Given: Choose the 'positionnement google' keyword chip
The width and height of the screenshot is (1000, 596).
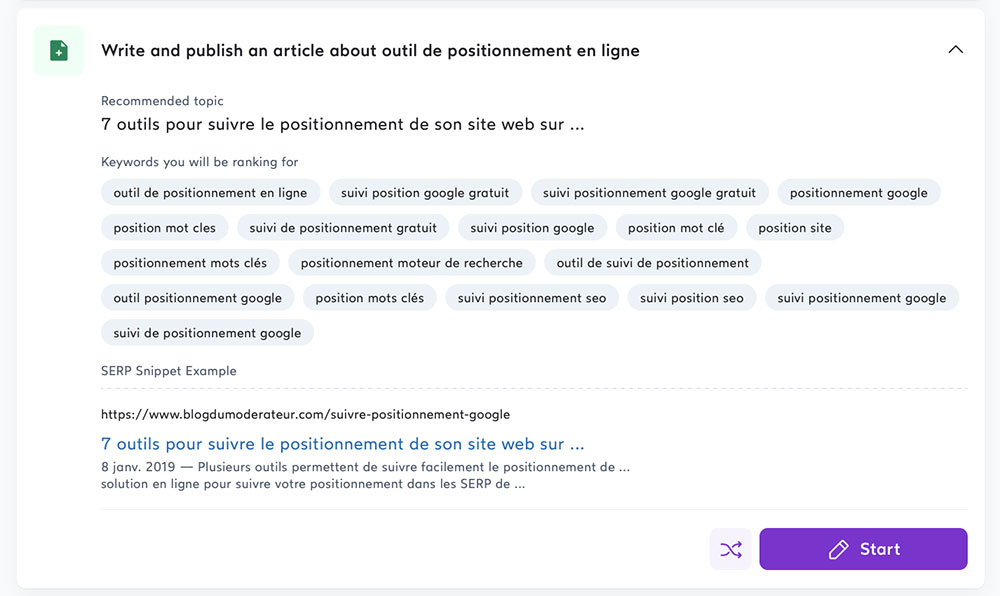Looking at the screenshot, I should (858, 193).
